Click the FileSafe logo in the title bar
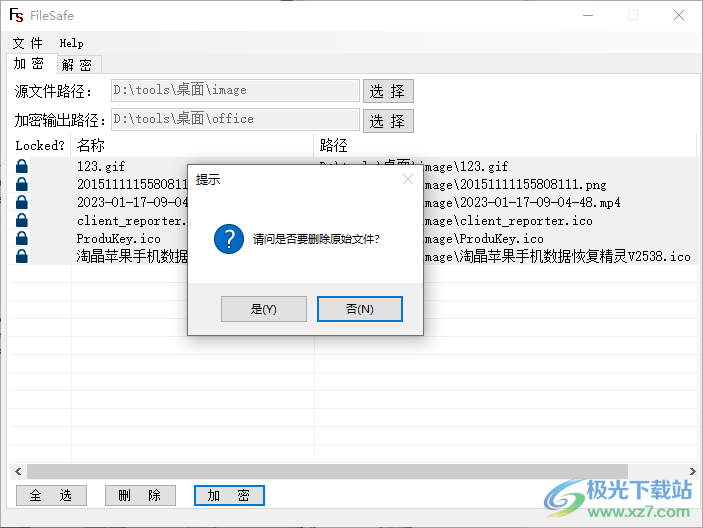 [16, 15]
